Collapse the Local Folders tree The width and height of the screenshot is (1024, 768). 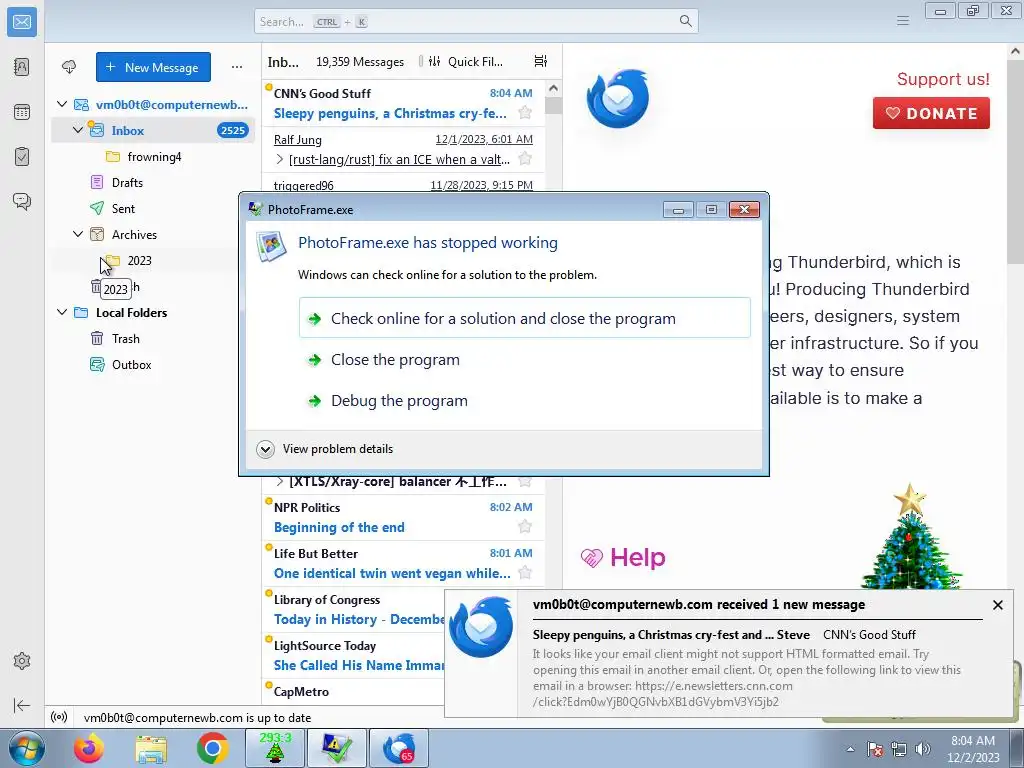click(62, 312)
